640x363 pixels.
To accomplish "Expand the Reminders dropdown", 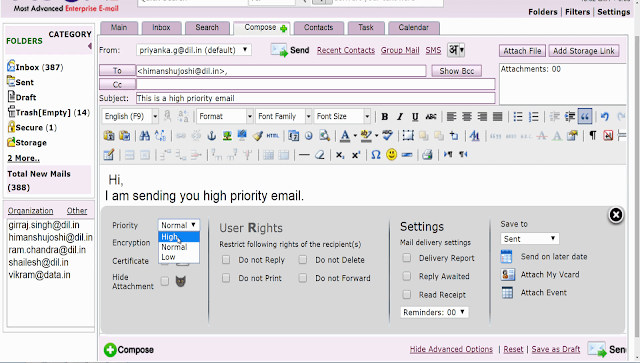I will coord(434,312).
